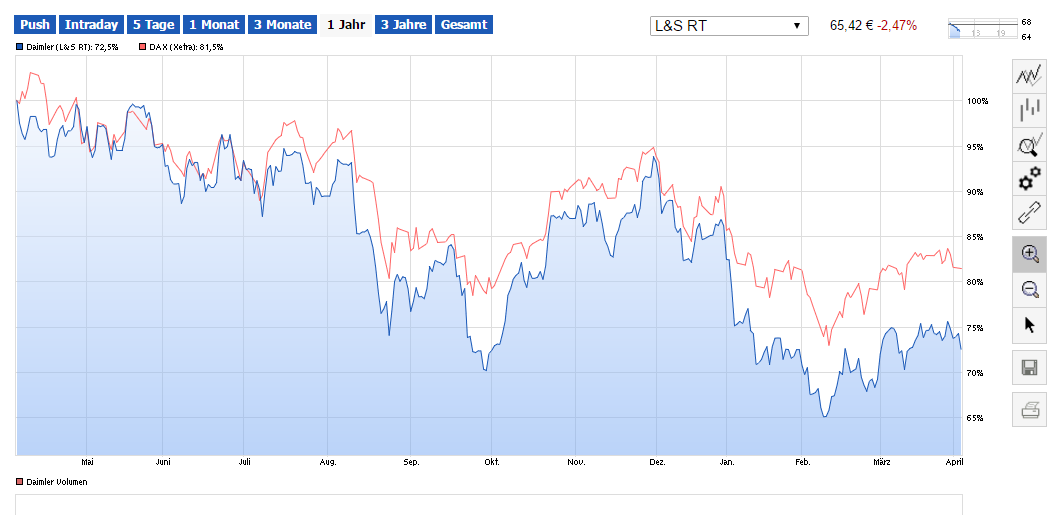Click the Okt. x-axis label
The height and width of the screenshot is (515, 1058).
pyautogui.click(x=492, y=462)
